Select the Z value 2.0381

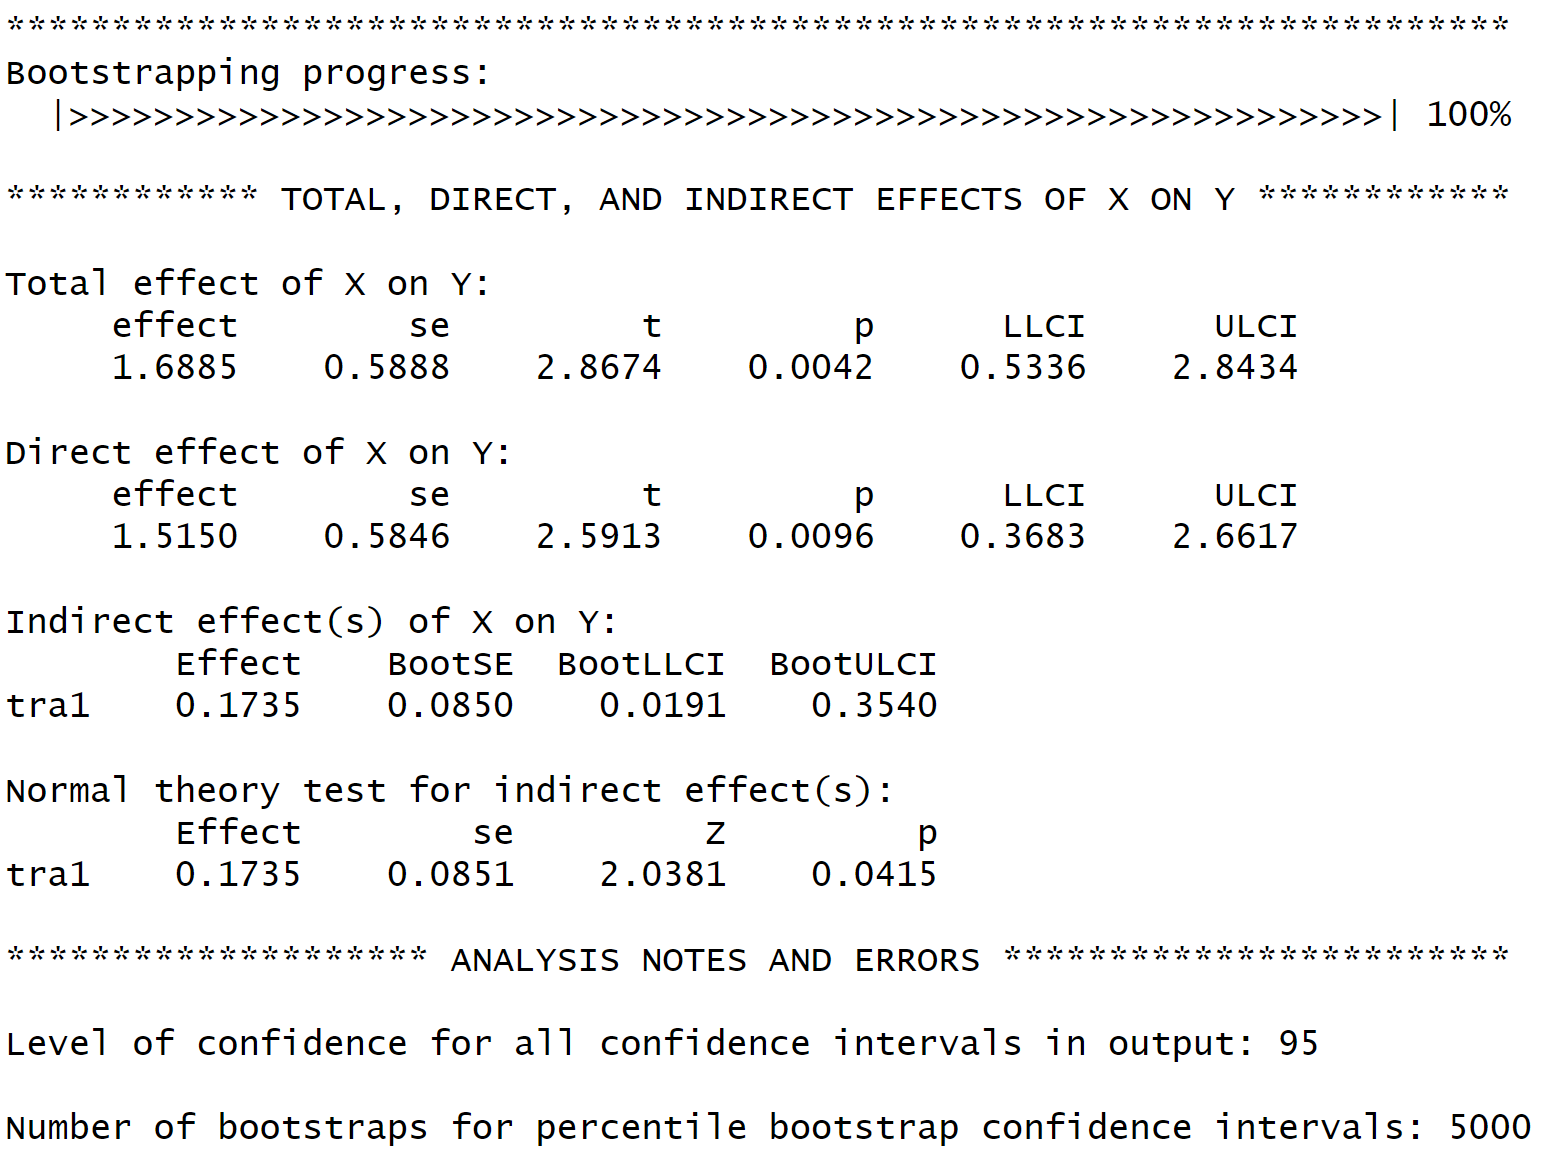click(662, 875)
